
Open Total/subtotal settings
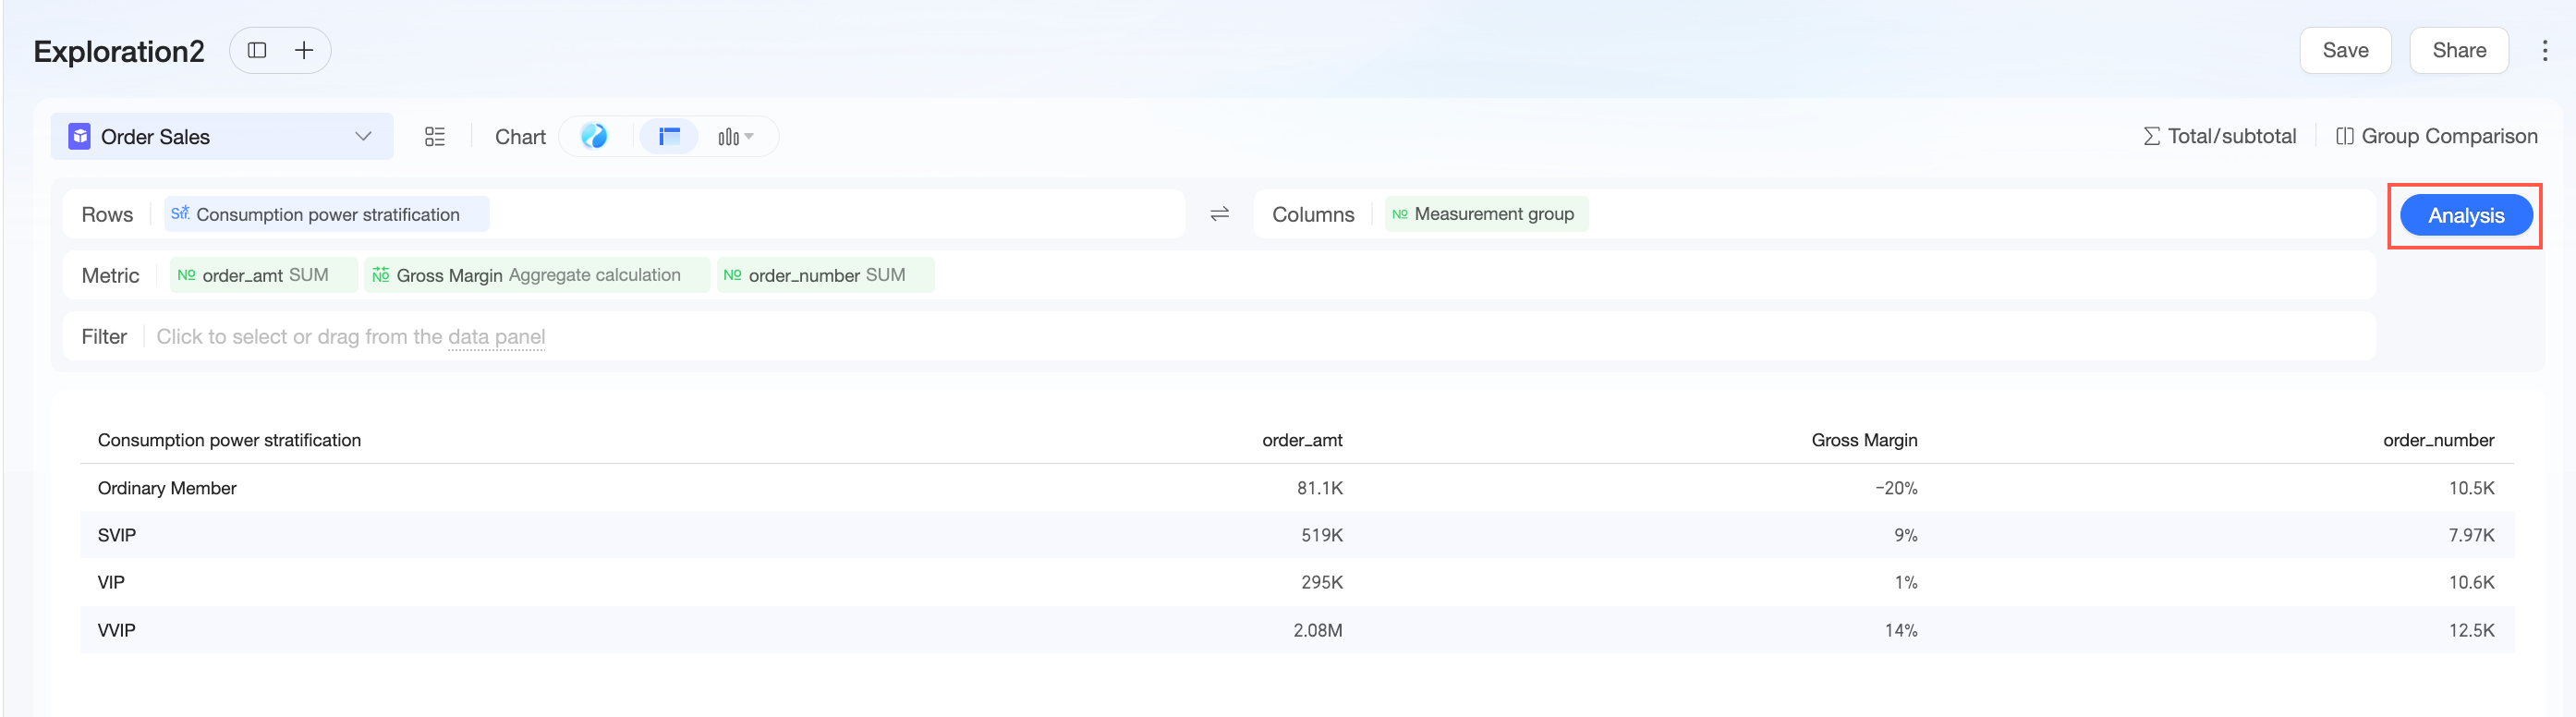click(2220, 136)
